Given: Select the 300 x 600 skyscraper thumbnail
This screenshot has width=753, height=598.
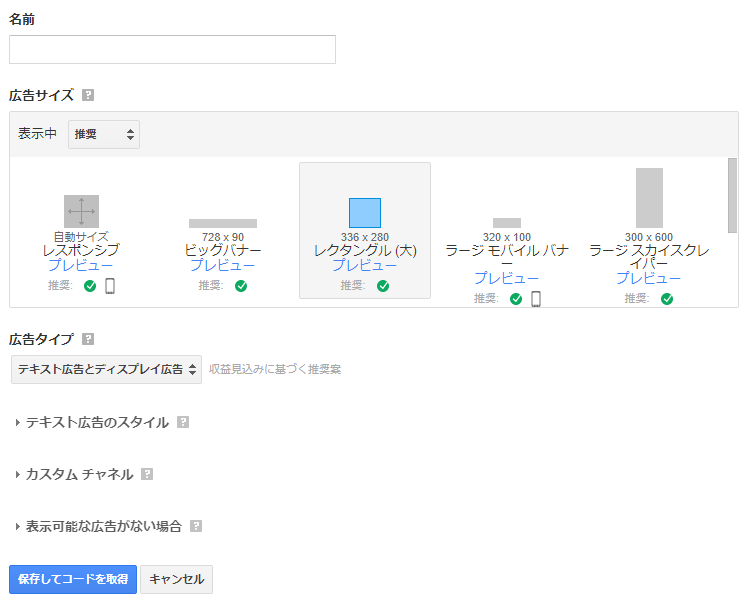Looking at the screenshot, I should pyautogui.click(x=649, y=198).
